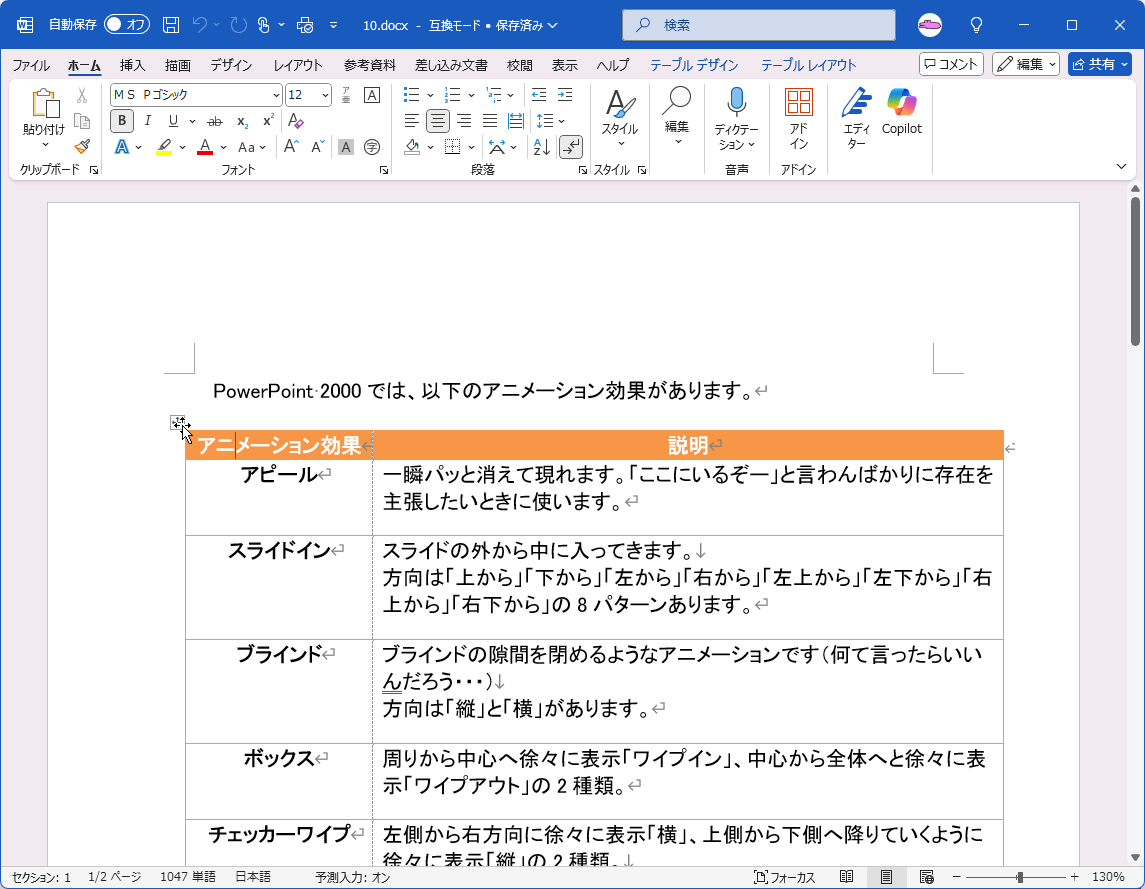1145x889 pixels.
Task: Click the search (検索) box
Action: tap(759, 25)
